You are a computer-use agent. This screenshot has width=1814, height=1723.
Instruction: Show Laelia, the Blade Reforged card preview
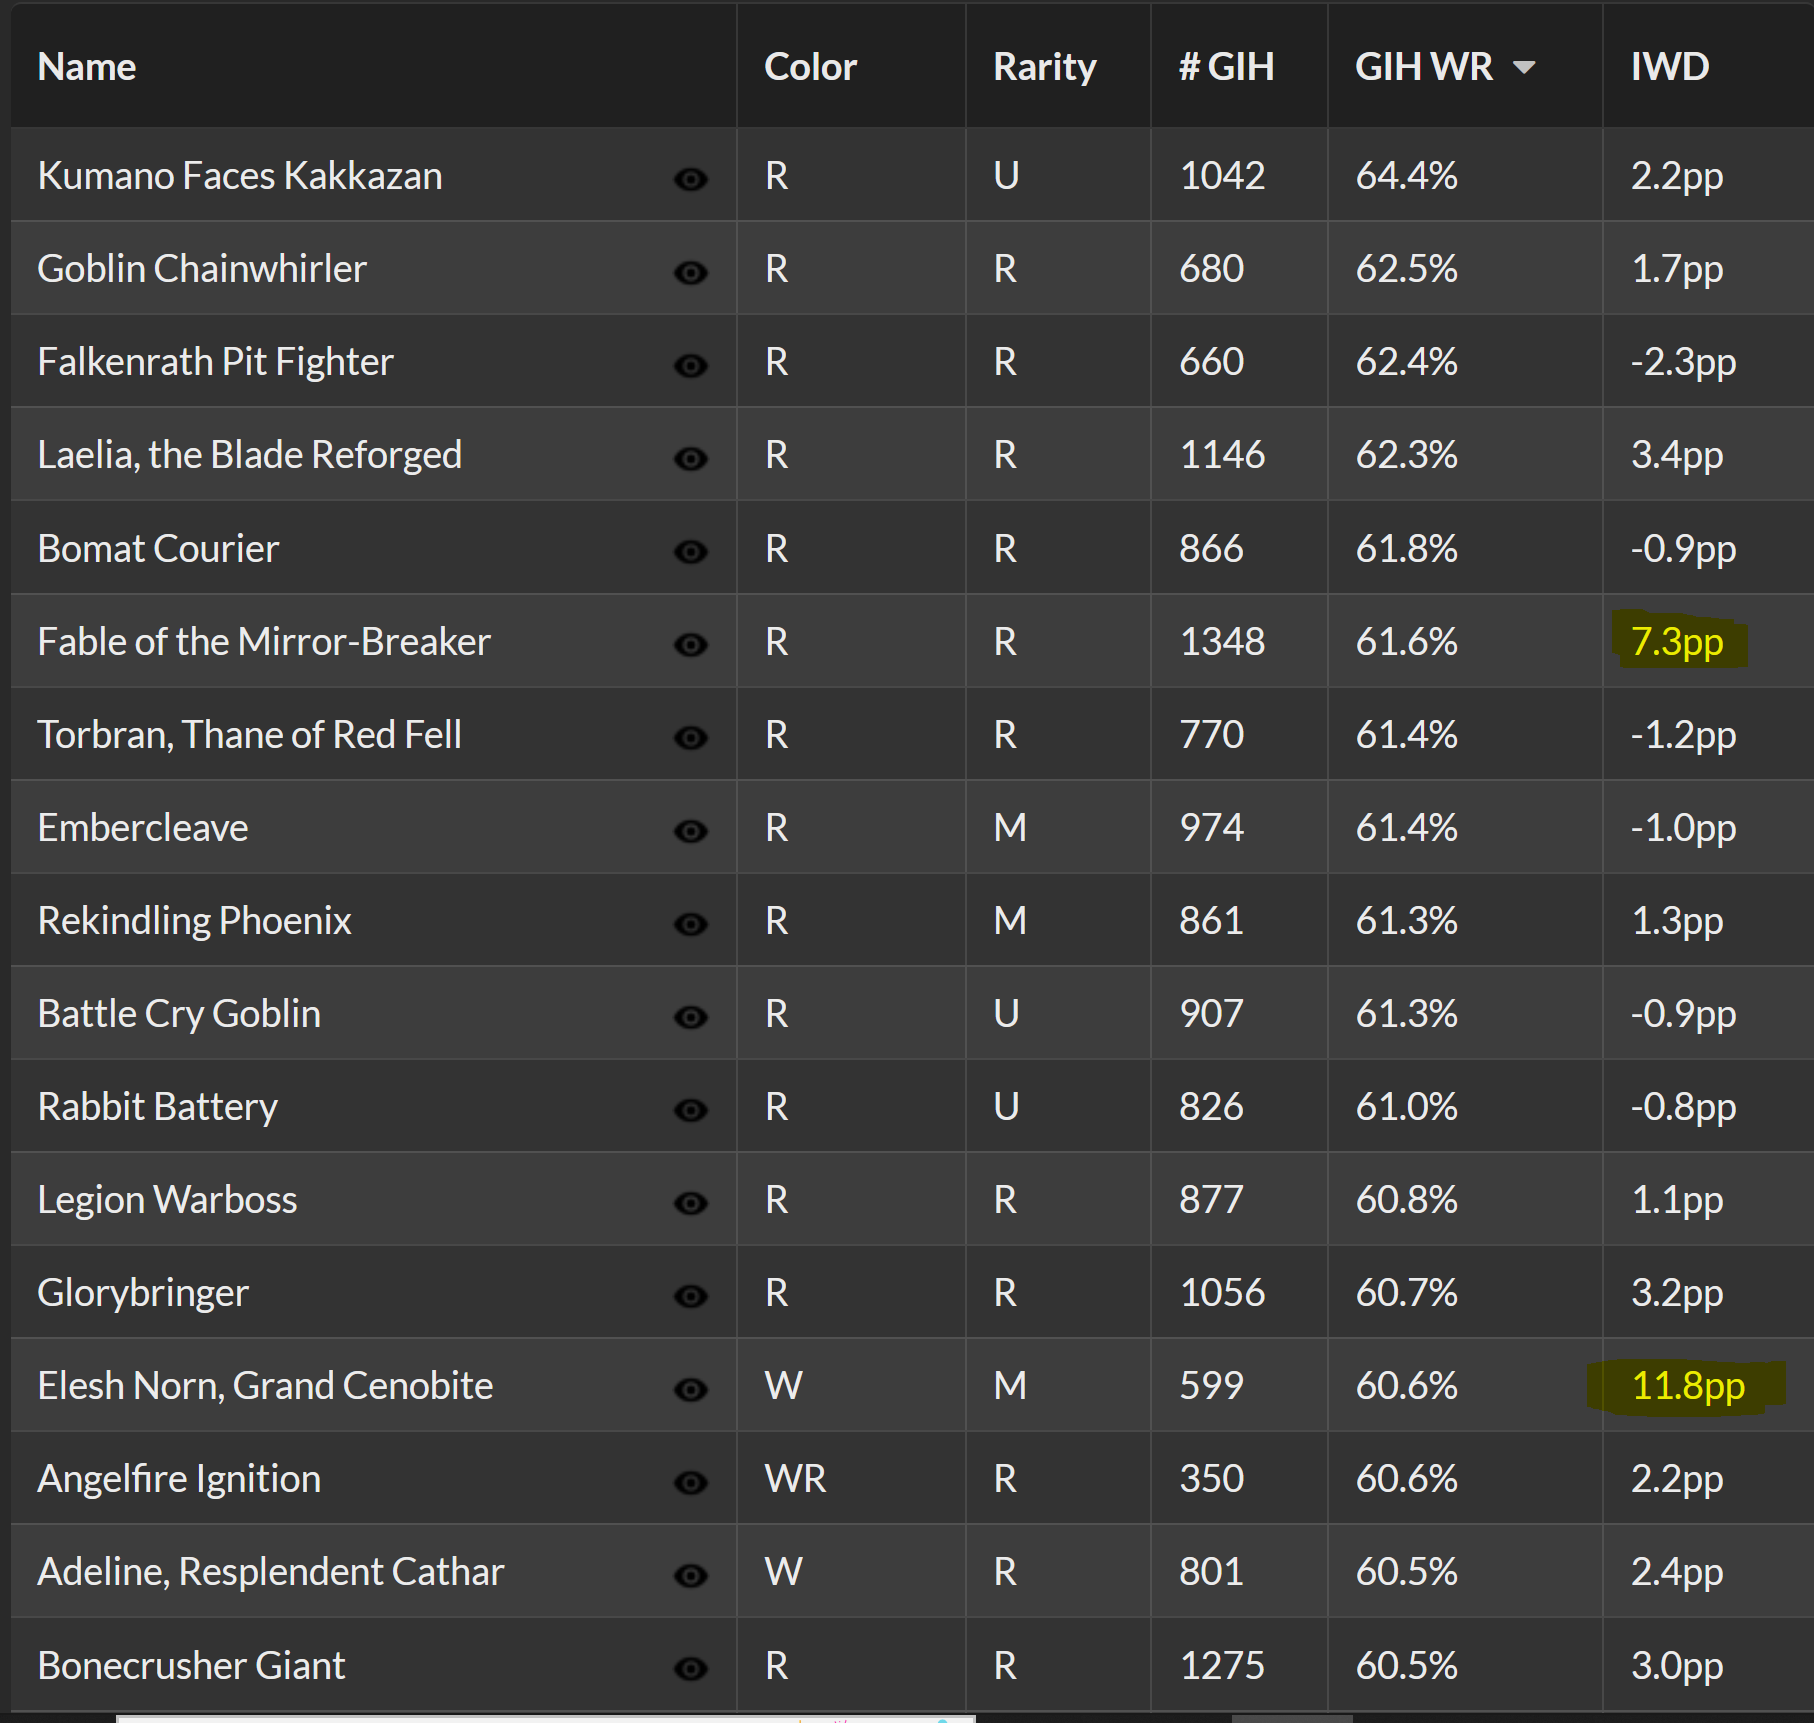coord(690,458)
